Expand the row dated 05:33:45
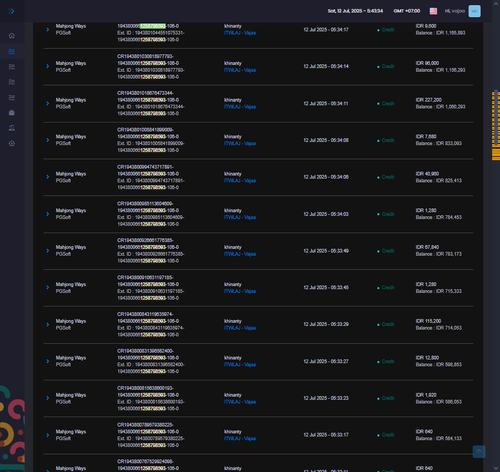The image size is (500, 472). click(x=48, y=287)
